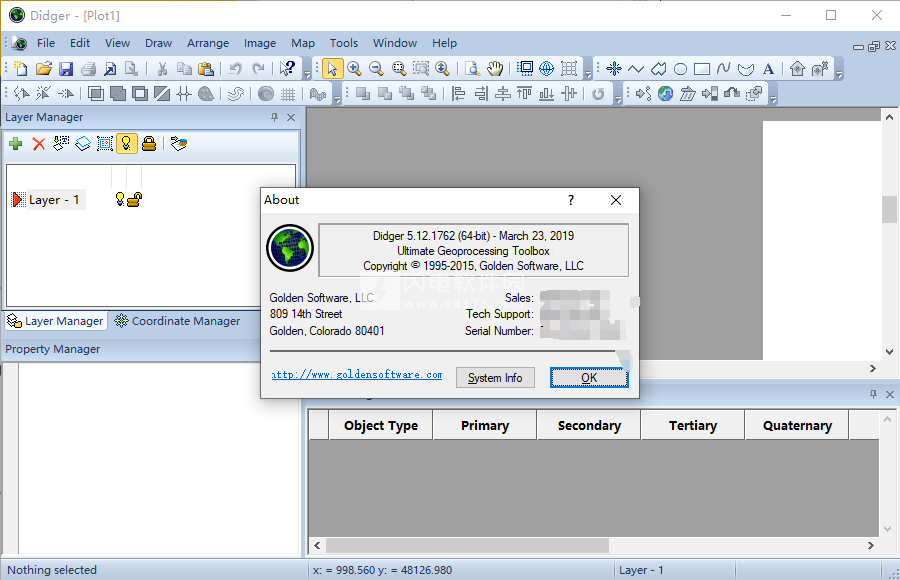Toggle Layer - 1 visibility light bulb
This screenshot has height=580, width=900.
point(119,200)
